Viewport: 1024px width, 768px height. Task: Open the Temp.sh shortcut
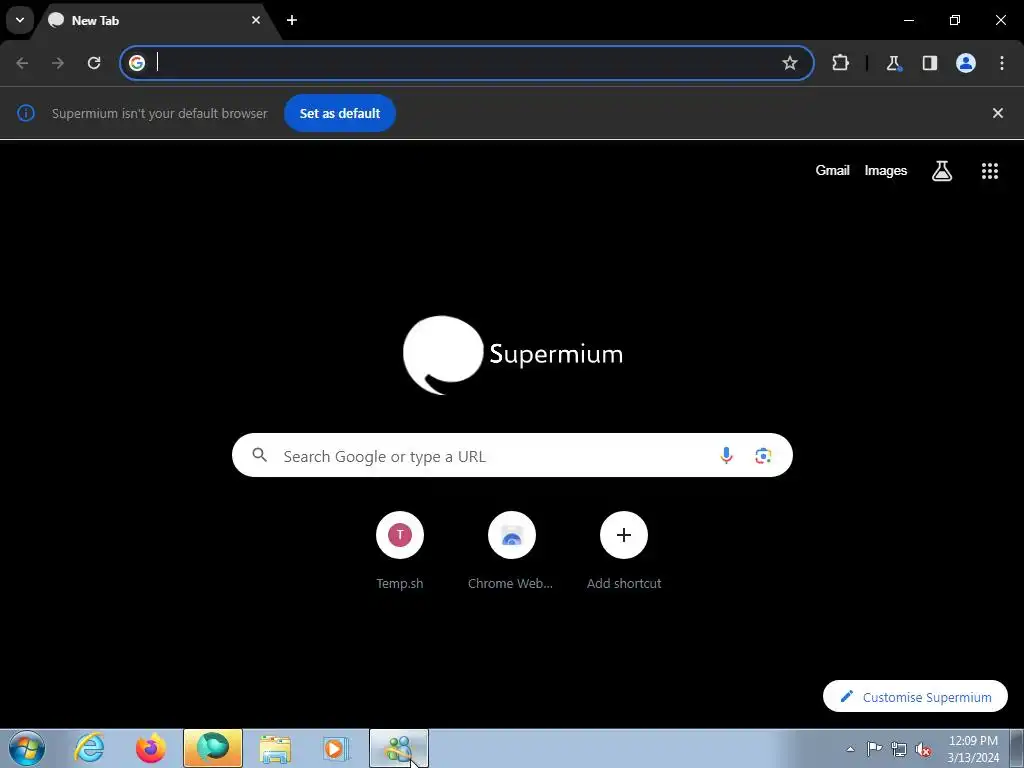click(400, 551)
